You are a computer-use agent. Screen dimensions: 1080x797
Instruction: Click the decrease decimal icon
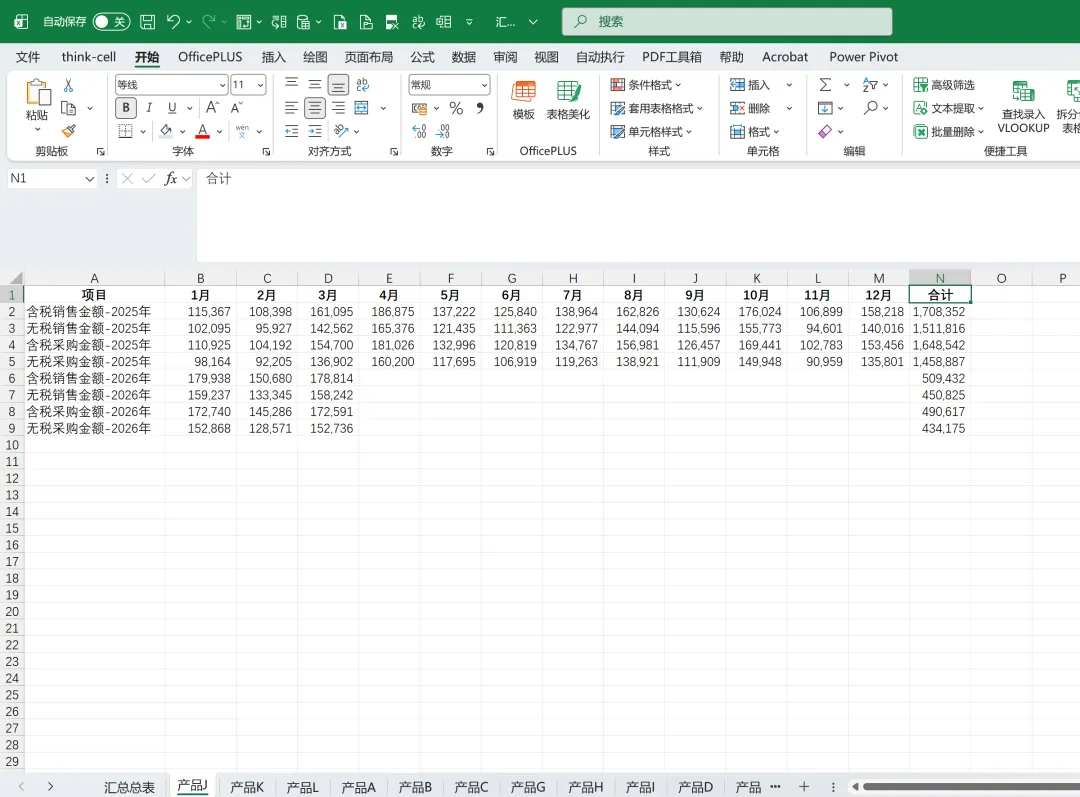(443, 131)
